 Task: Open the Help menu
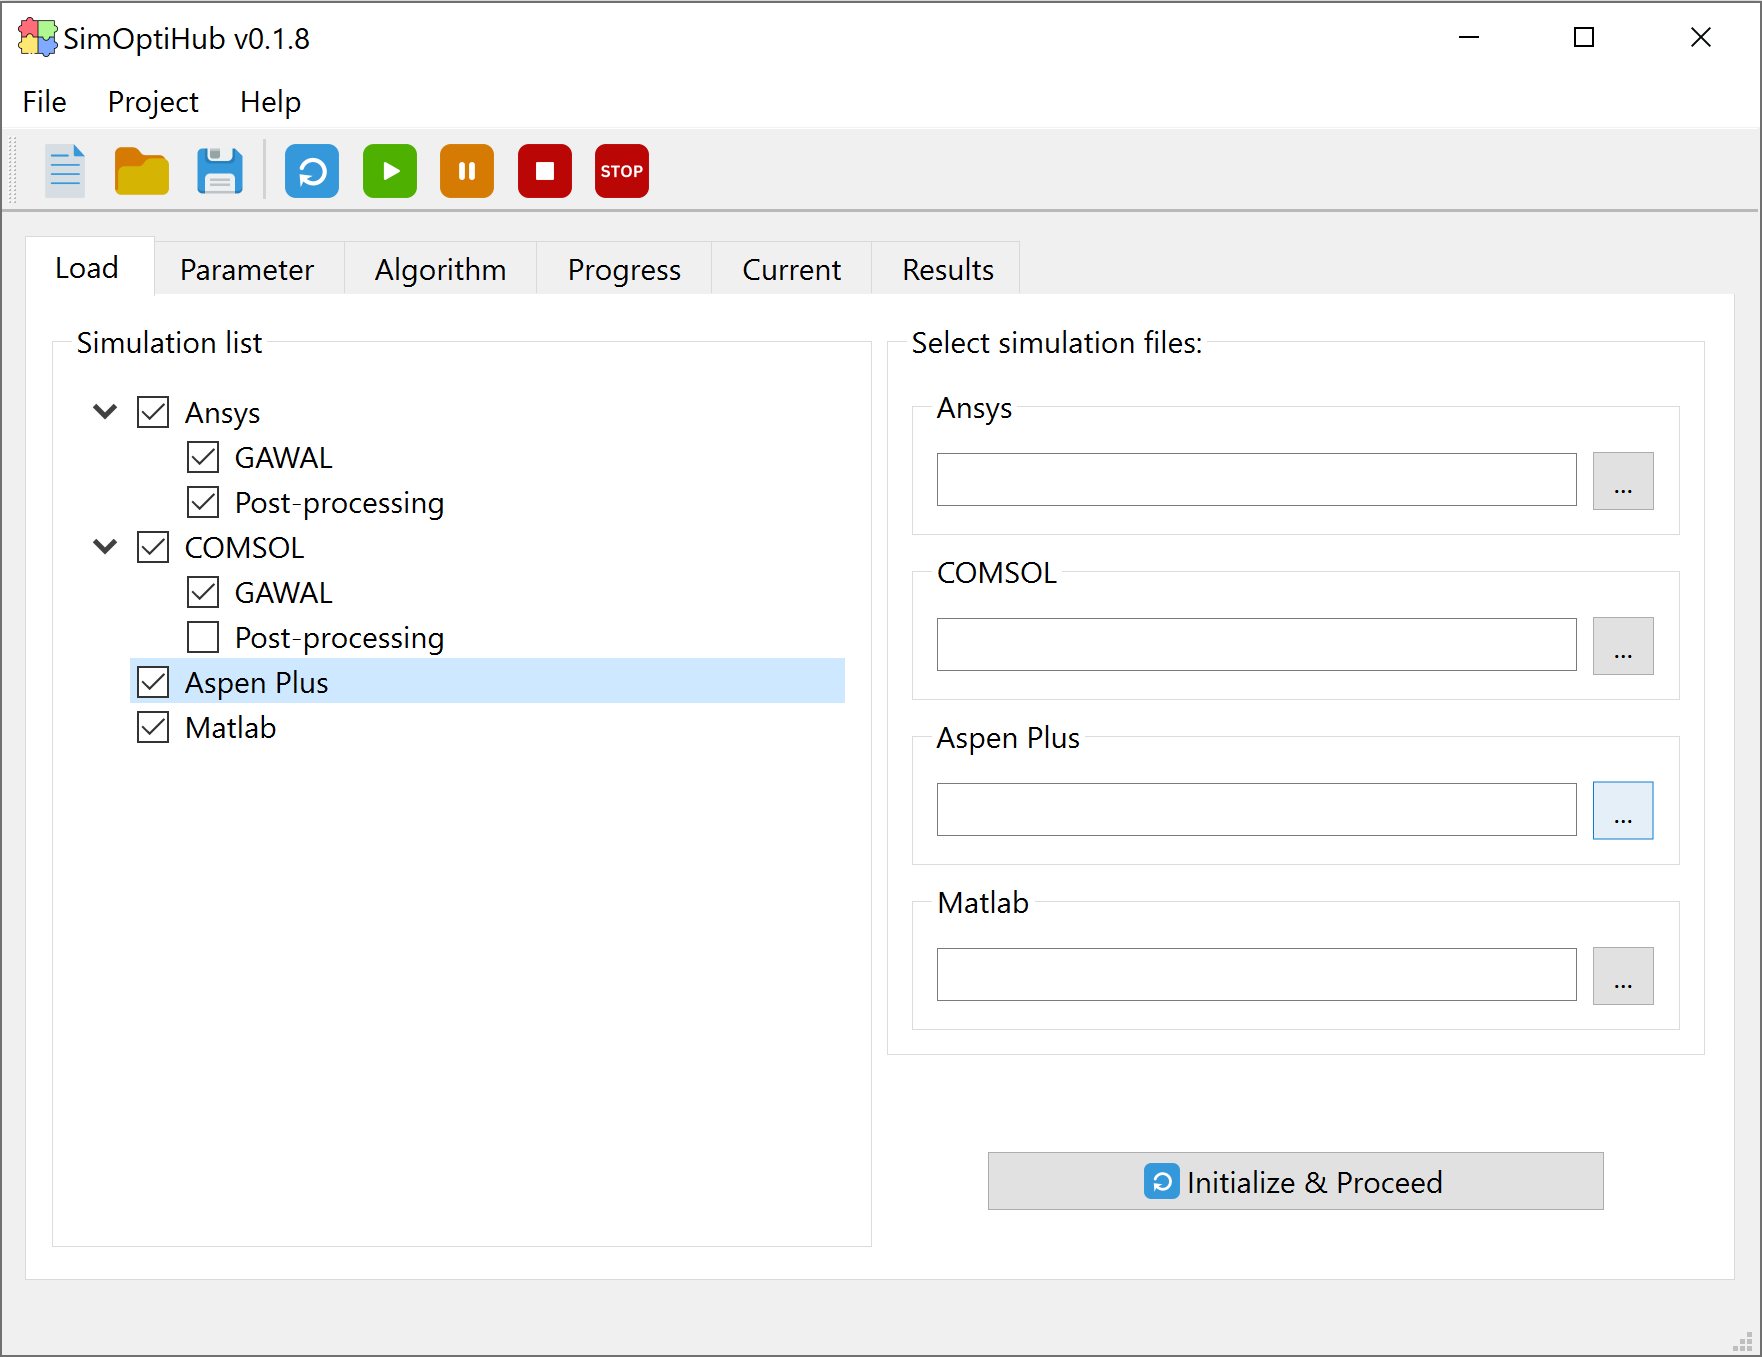click(x=270, y=102)
